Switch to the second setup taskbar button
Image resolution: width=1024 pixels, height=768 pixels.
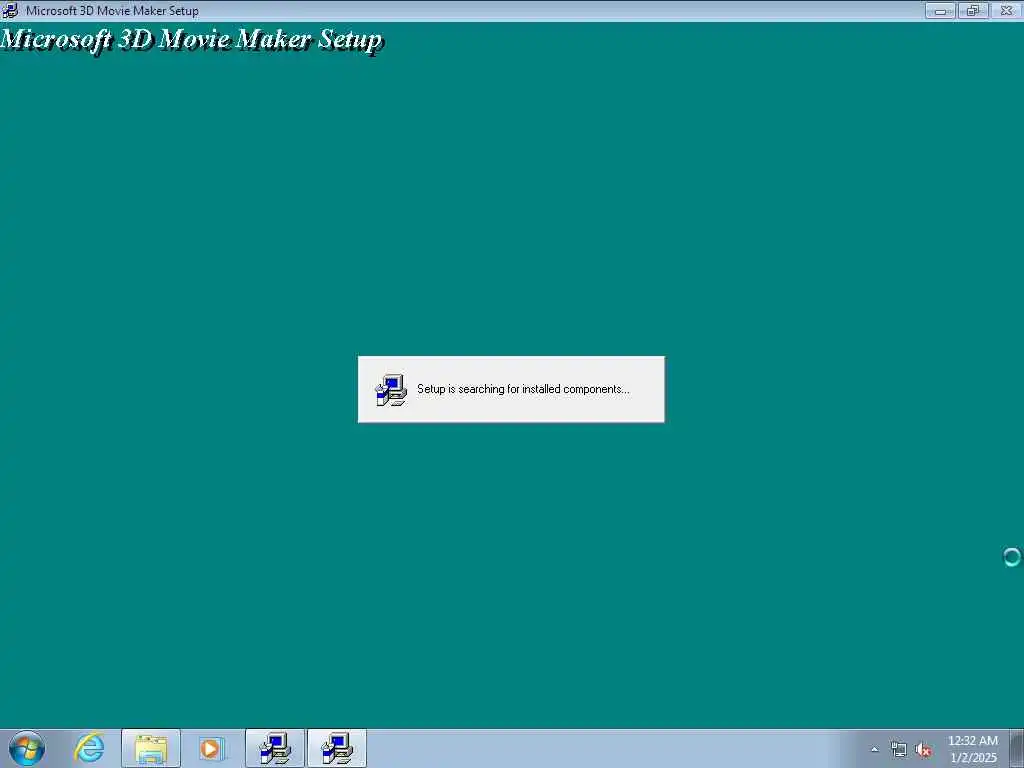337,748
